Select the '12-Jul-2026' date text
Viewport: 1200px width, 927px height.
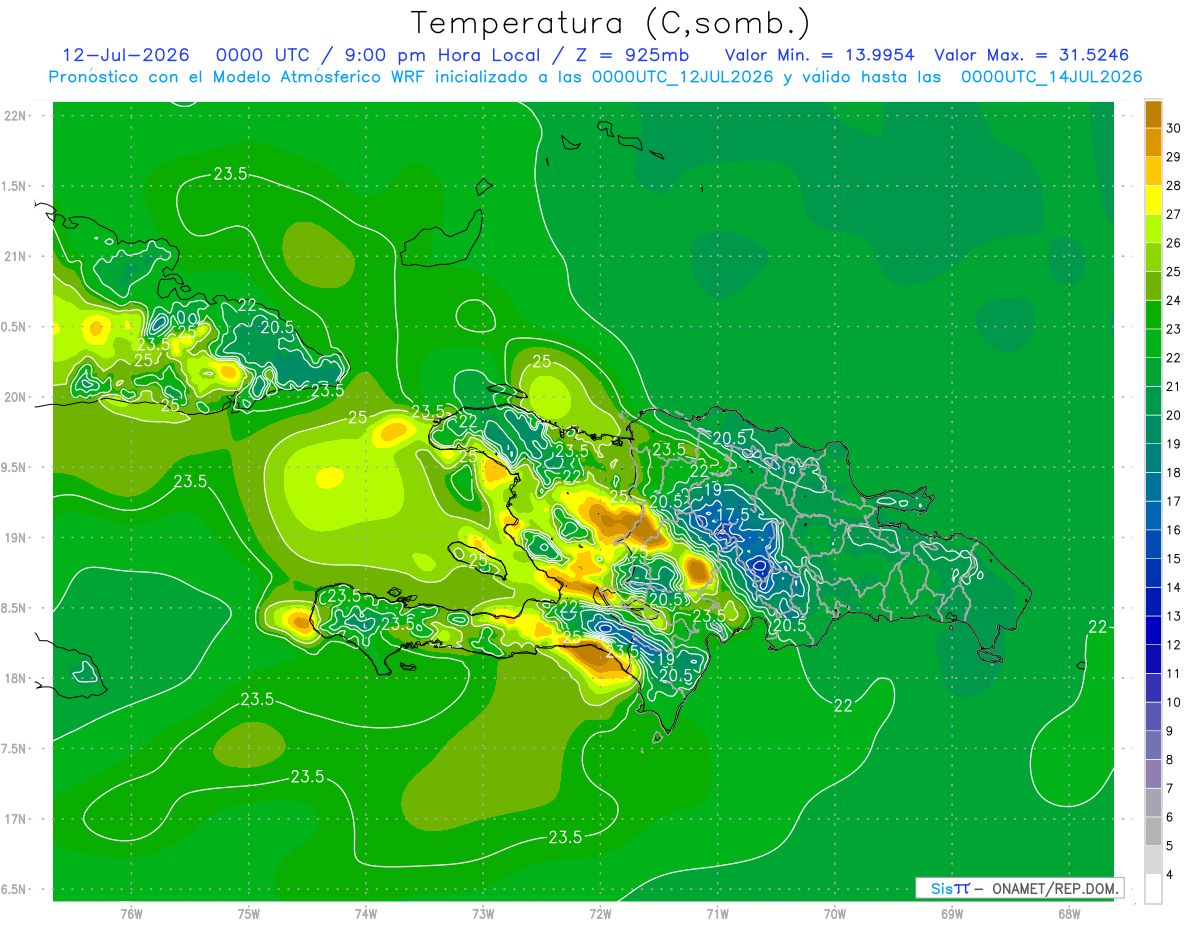pyautogui.click(x=125, y=55)
